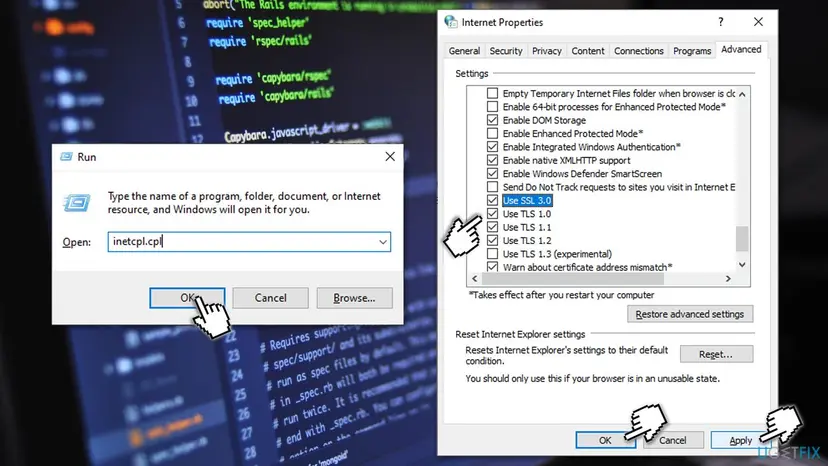828x466 pixels.
Task: Uncheck Enable DOM Storage
Action: pyautogui.click(x=492, y=120)
